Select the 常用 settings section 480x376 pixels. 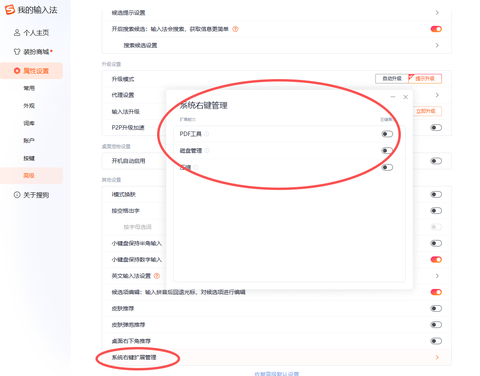(x=29, y=88)
